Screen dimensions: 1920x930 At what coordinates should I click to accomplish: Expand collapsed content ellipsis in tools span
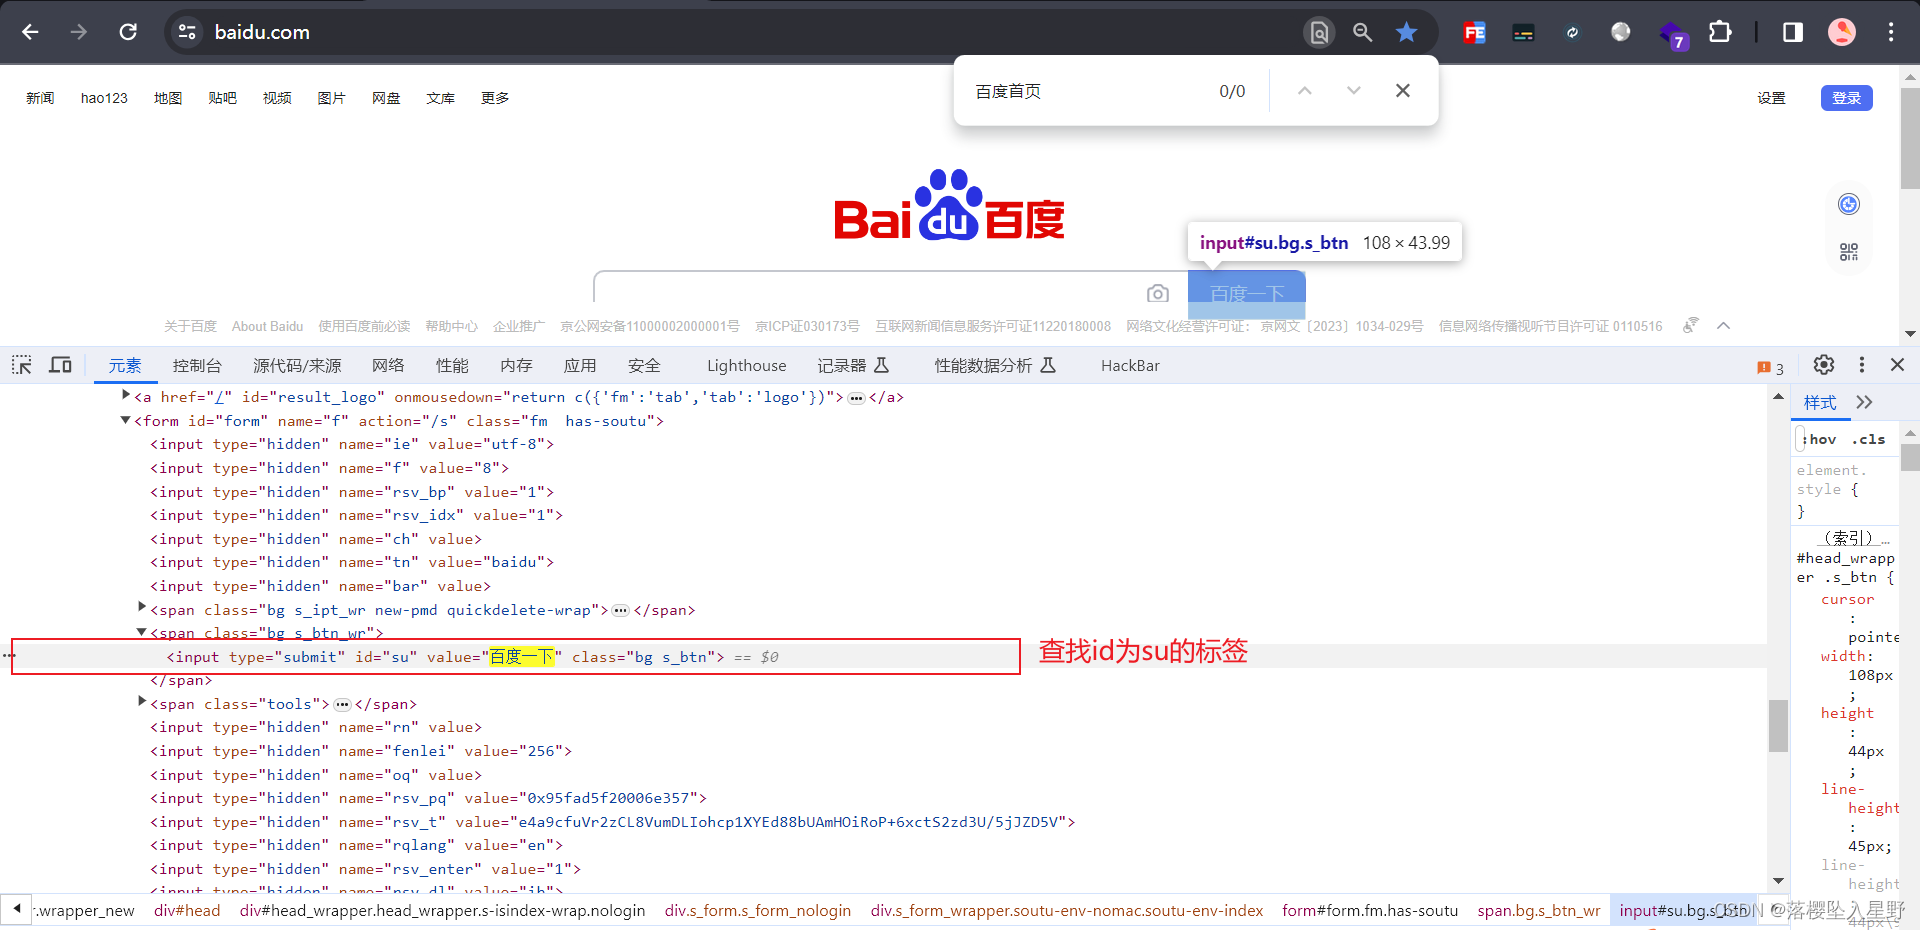pos(342,705)
